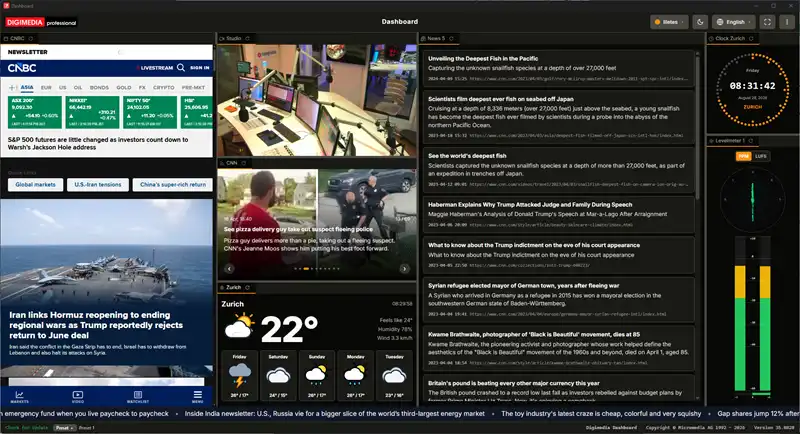Screen dimensions: 800x434
Task: Click the CNBC search magnifier icon
Action: (181, 67)
